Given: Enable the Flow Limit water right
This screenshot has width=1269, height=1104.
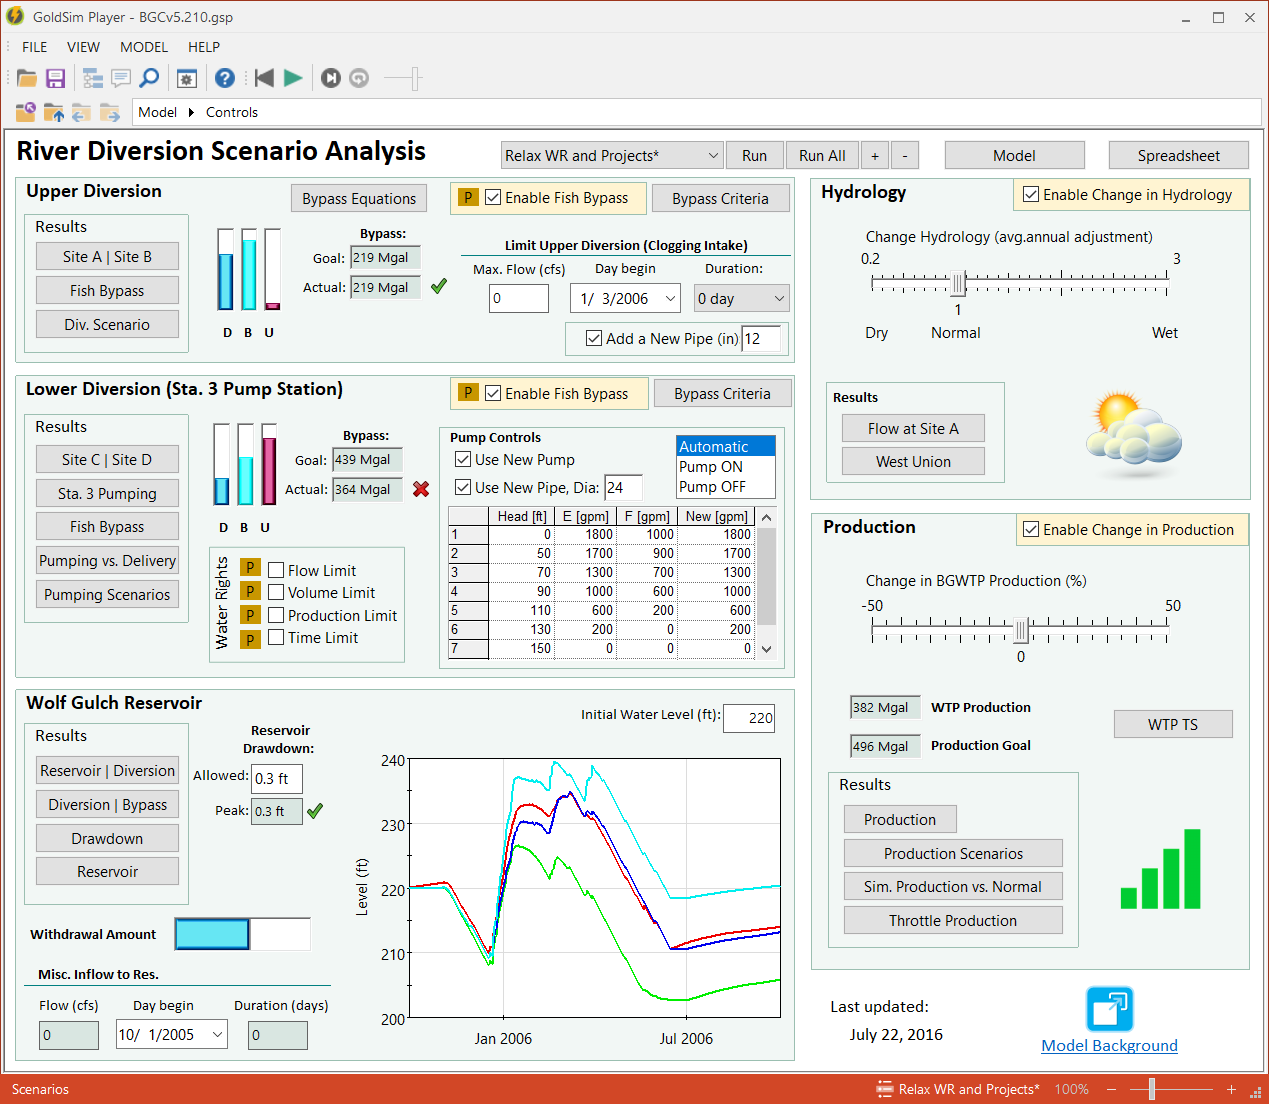Looking at the screenshot, I should pyautogui.click(x=277, y=570).
